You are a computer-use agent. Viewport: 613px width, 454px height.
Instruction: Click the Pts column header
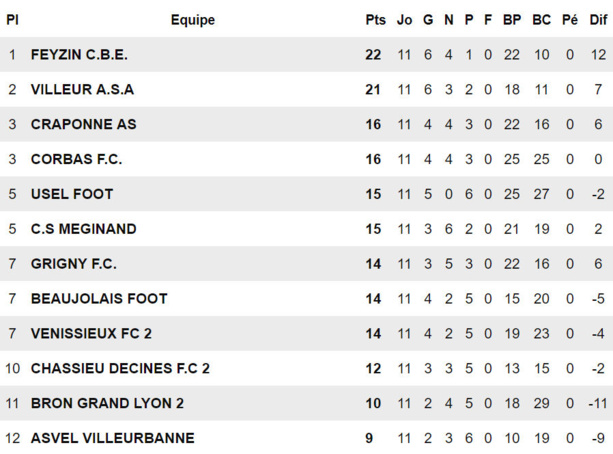375,20
